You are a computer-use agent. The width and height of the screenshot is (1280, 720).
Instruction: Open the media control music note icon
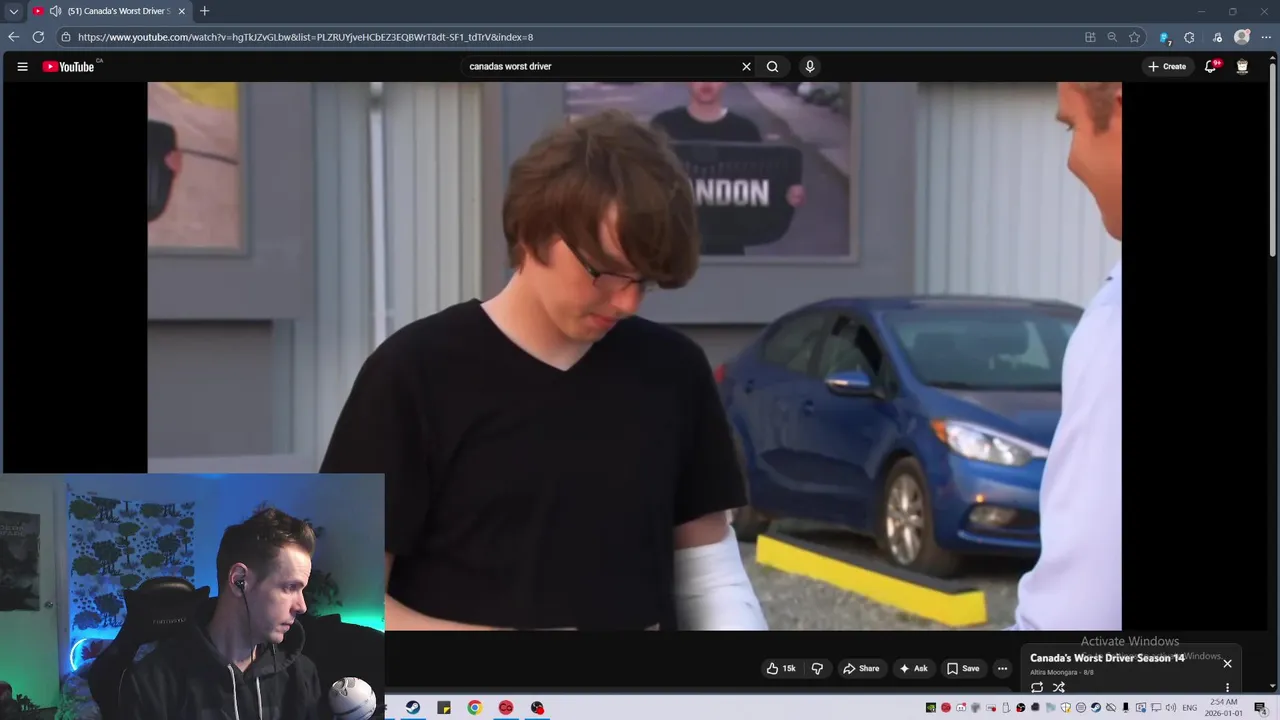pos(1217,37)
